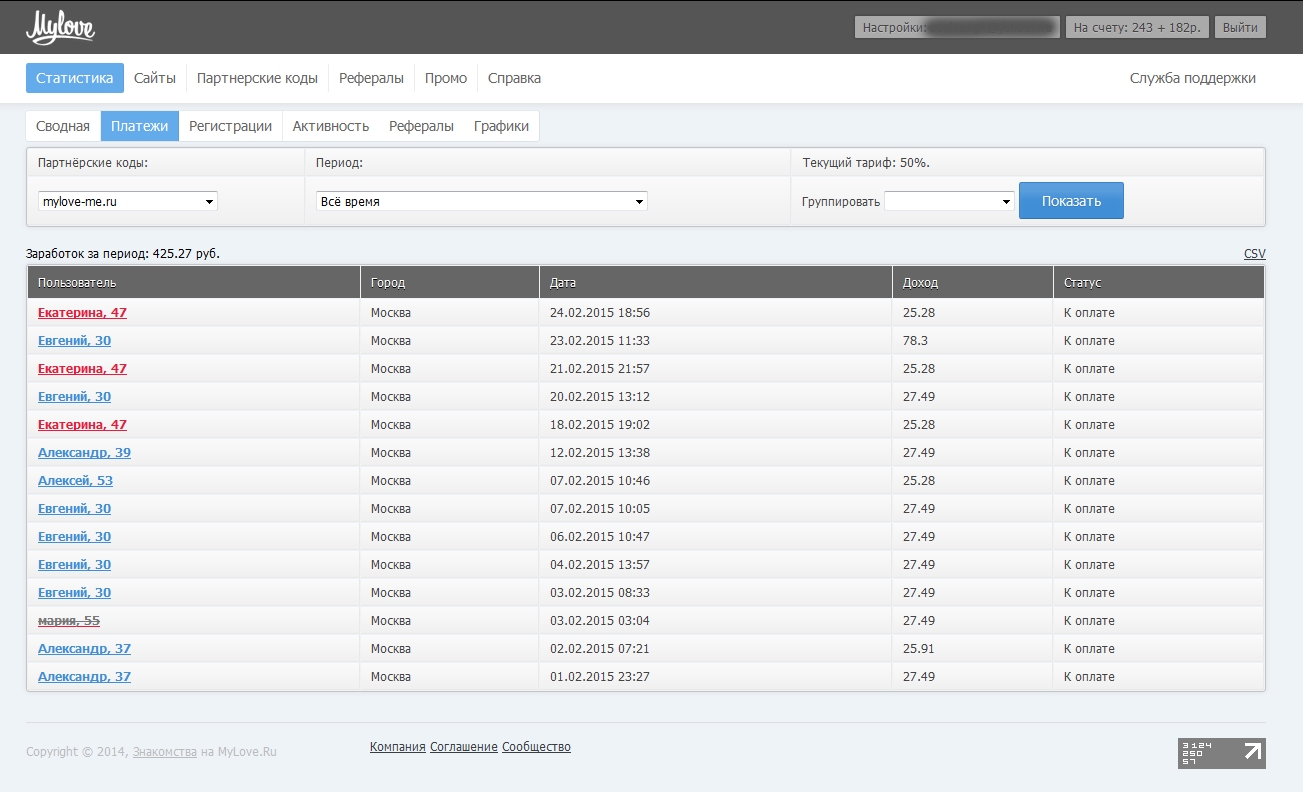Click the MyLove logo
1303x792 pixels.
point(60,27)
